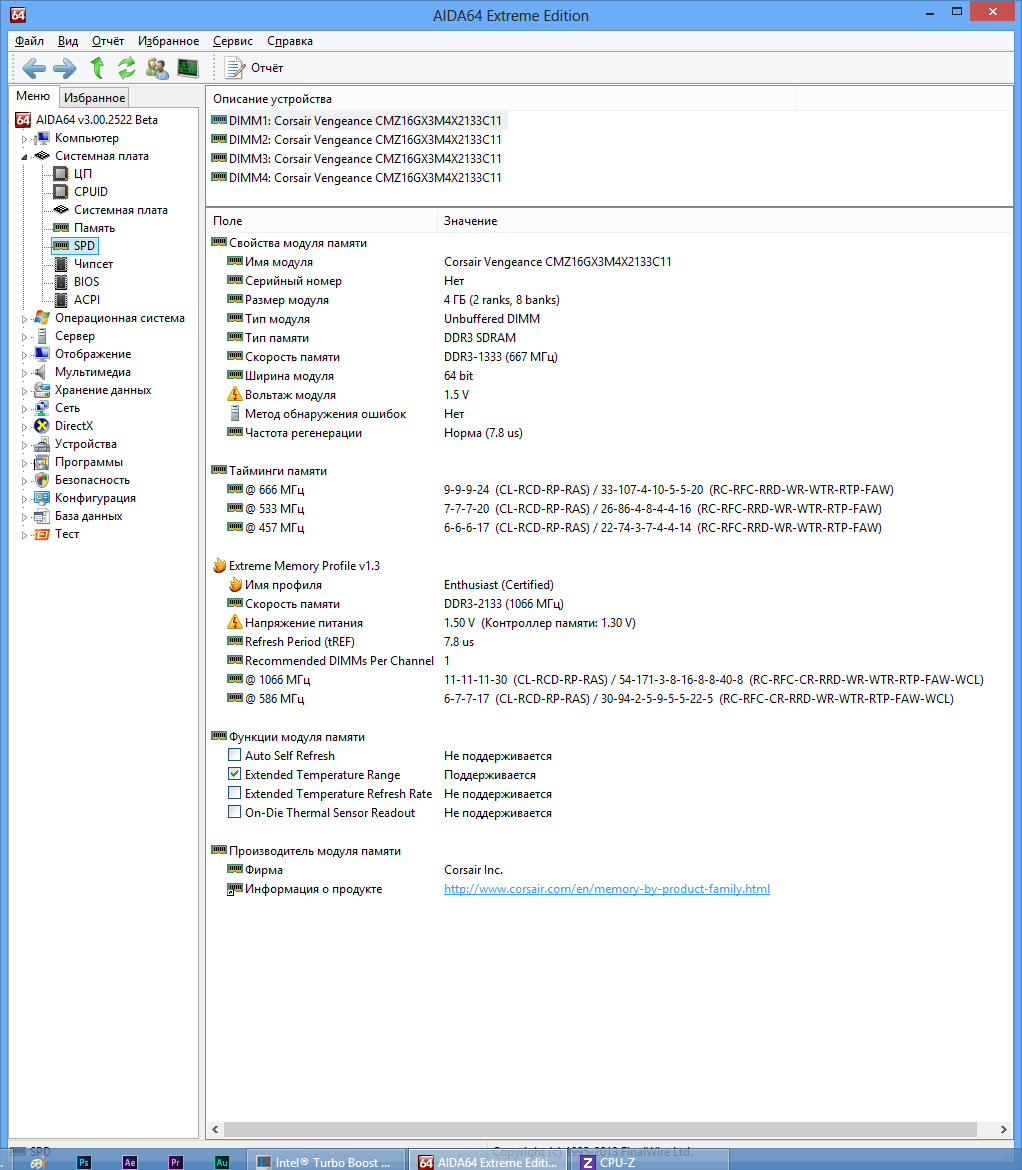Expand the Компьютер tree node
This screenshot has height=1170, width=1022.
click(x=25, y=139)
